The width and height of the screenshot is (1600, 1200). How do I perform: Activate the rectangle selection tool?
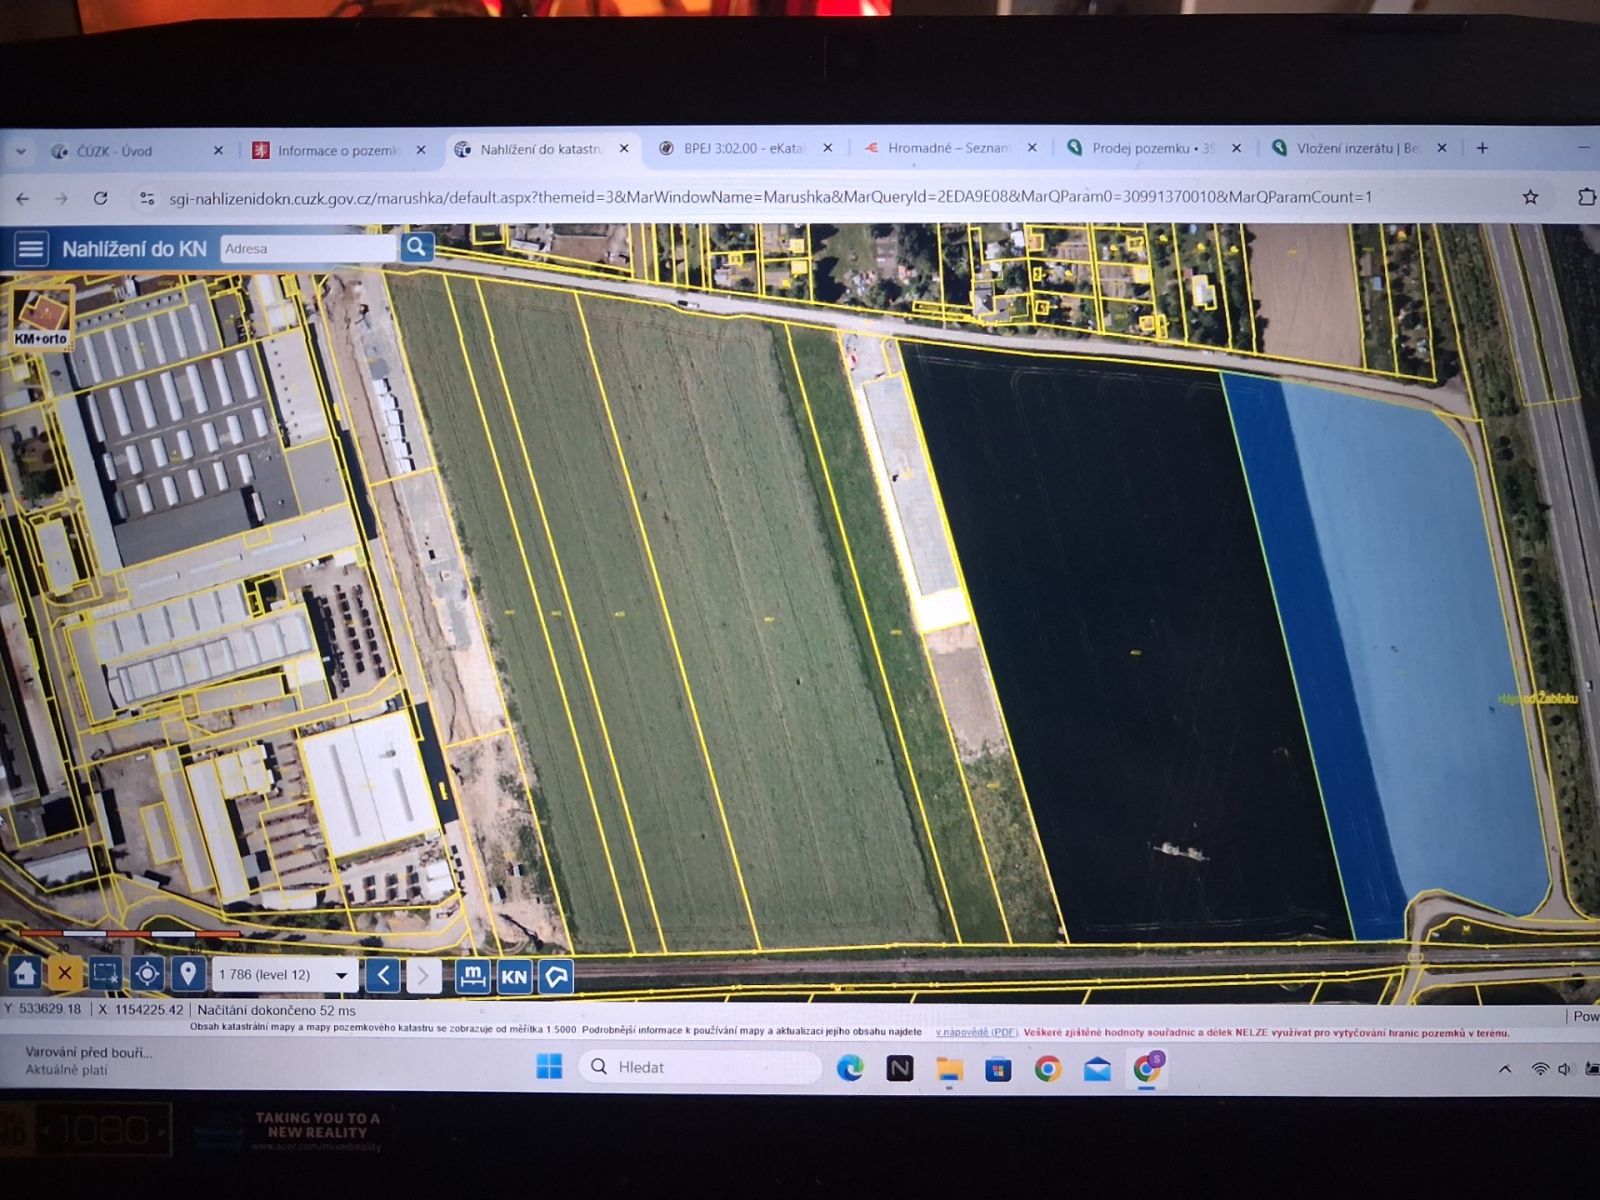pos(106,973)
